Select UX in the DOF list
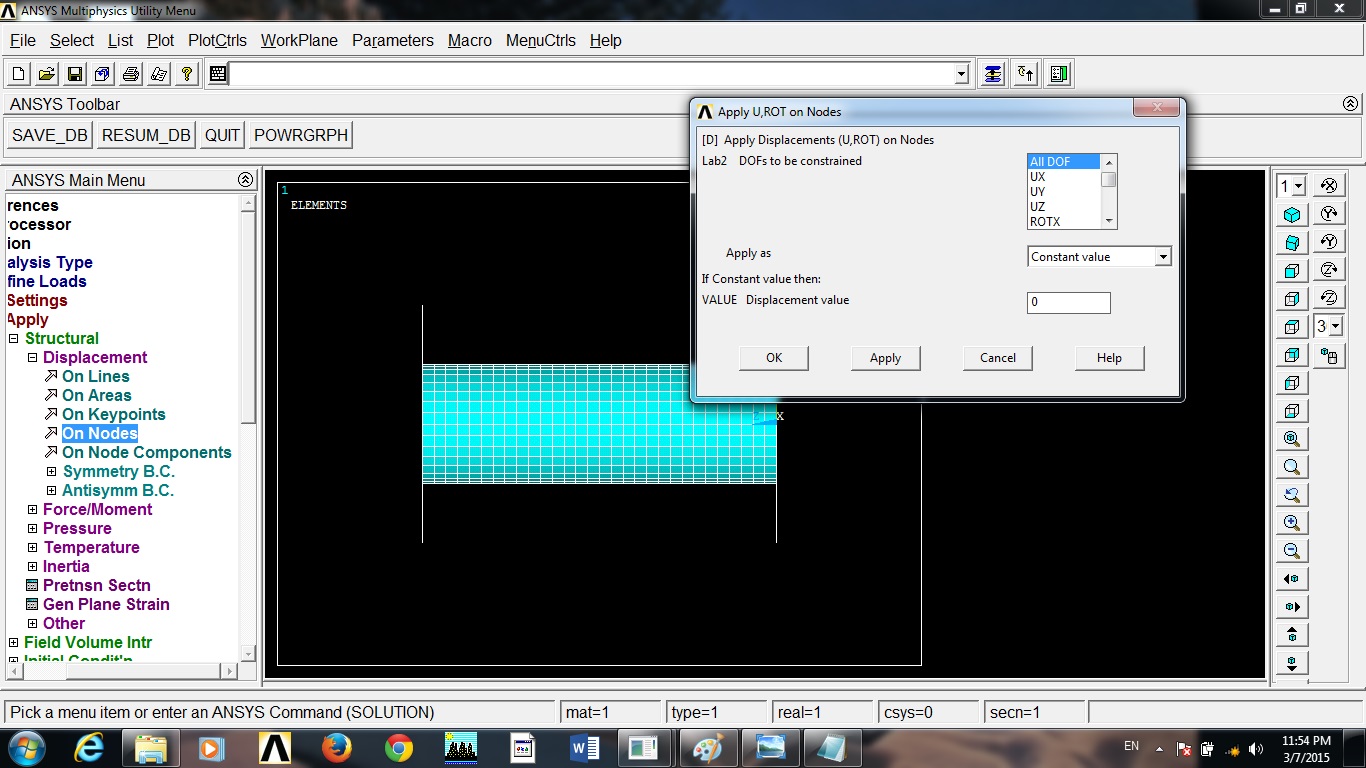Screen dimensions: 1366x768 (1064, 177)
